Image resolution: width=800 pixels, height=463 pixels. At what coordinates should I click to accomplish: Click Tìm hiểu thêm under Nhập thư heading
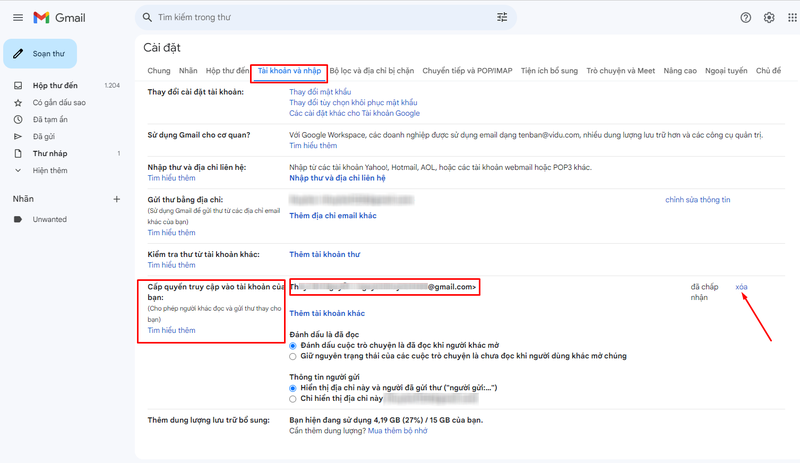pos(171,178)
